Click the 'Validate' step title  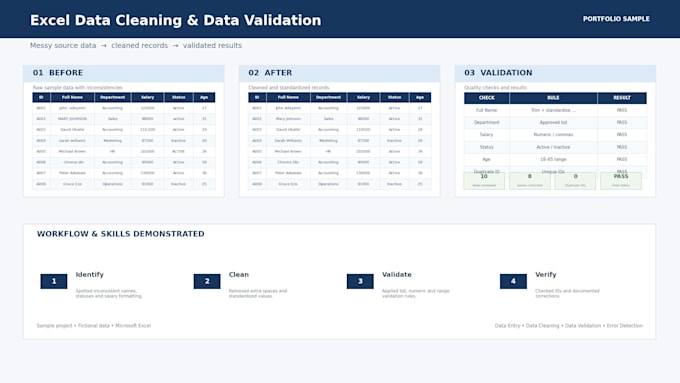click(396, 275)
